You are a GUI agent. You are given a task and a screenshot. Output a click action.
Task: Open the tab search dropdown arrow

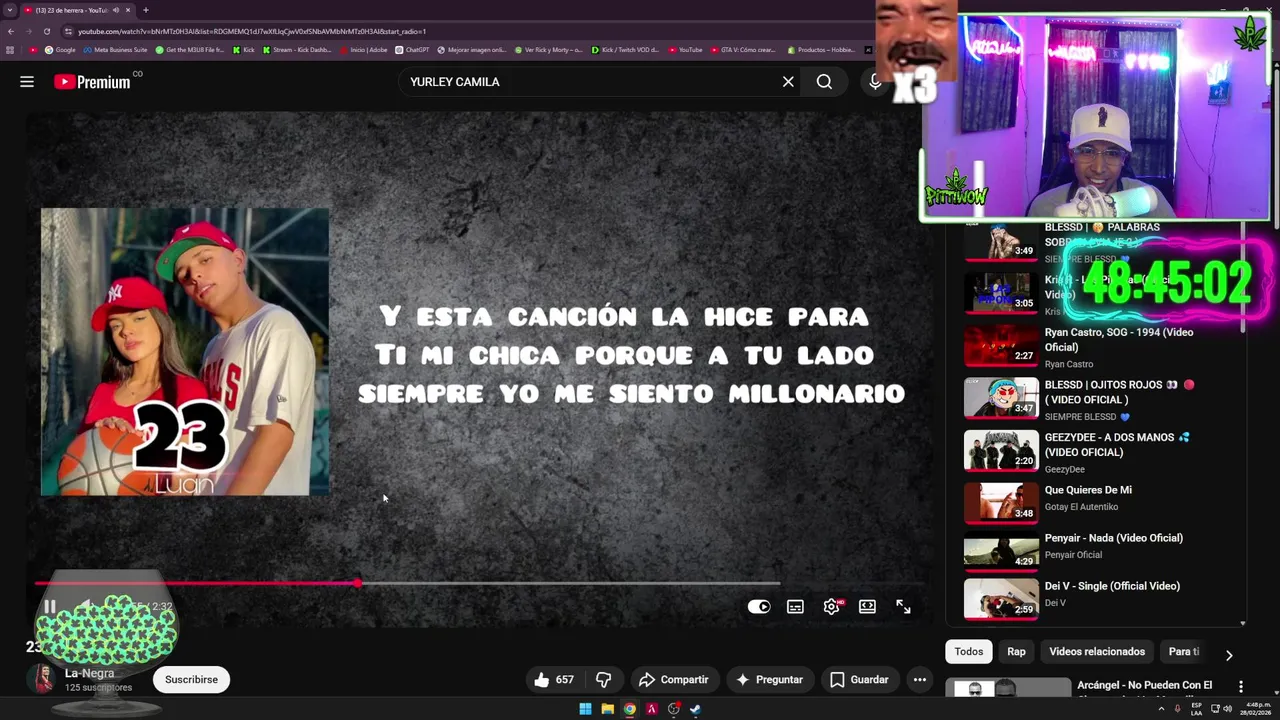click(9, 10)
